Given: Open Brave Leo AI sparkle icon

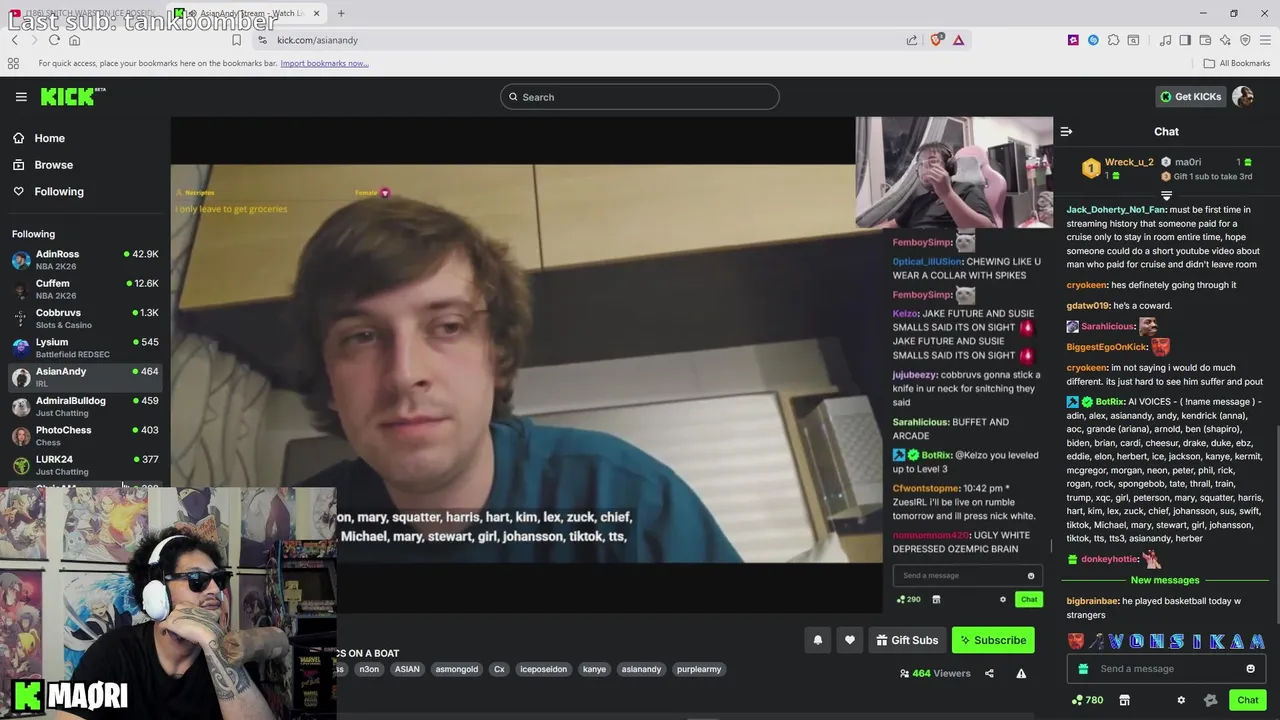Looking at the screenshot, I should point(1225,40).
